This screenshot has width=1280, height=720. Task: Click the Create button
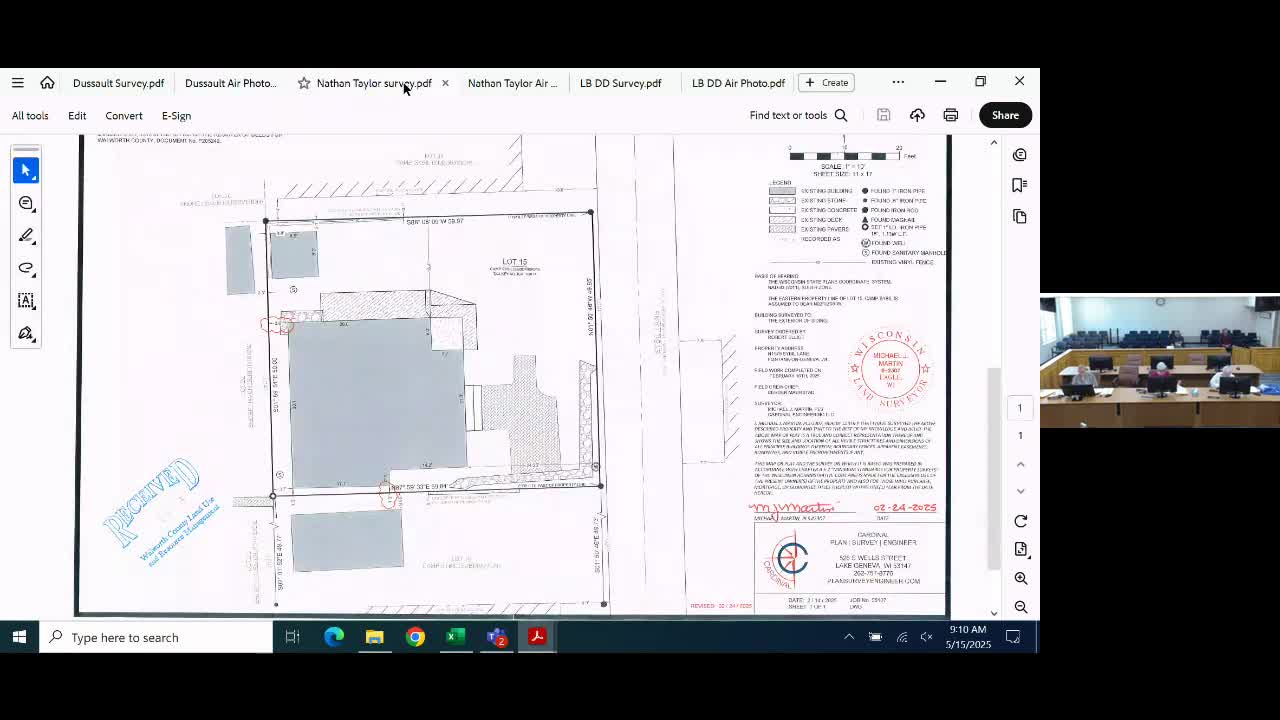pos(826,82)
